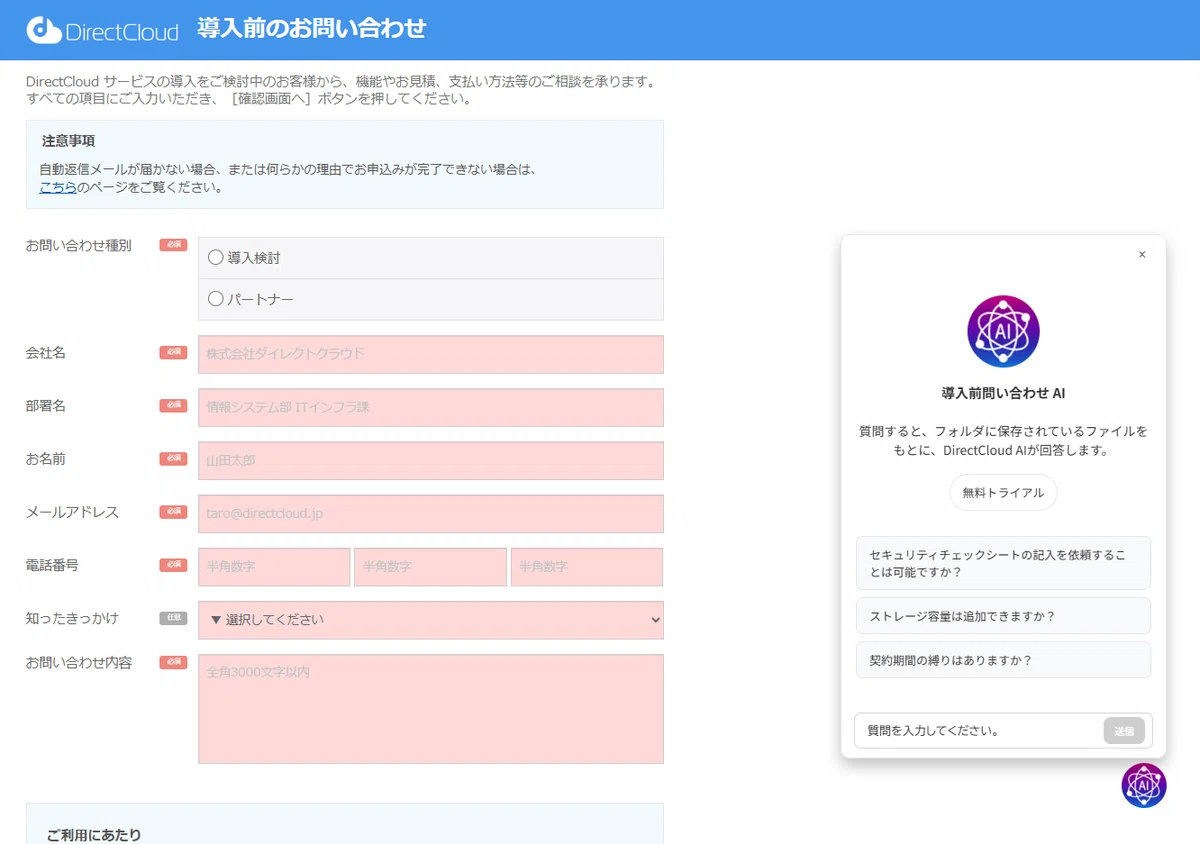Image resolution: width=1200 pixels, height=844 pixels.
Task: Click the 必須 badge beside 会社名
Action: (173, 352)
